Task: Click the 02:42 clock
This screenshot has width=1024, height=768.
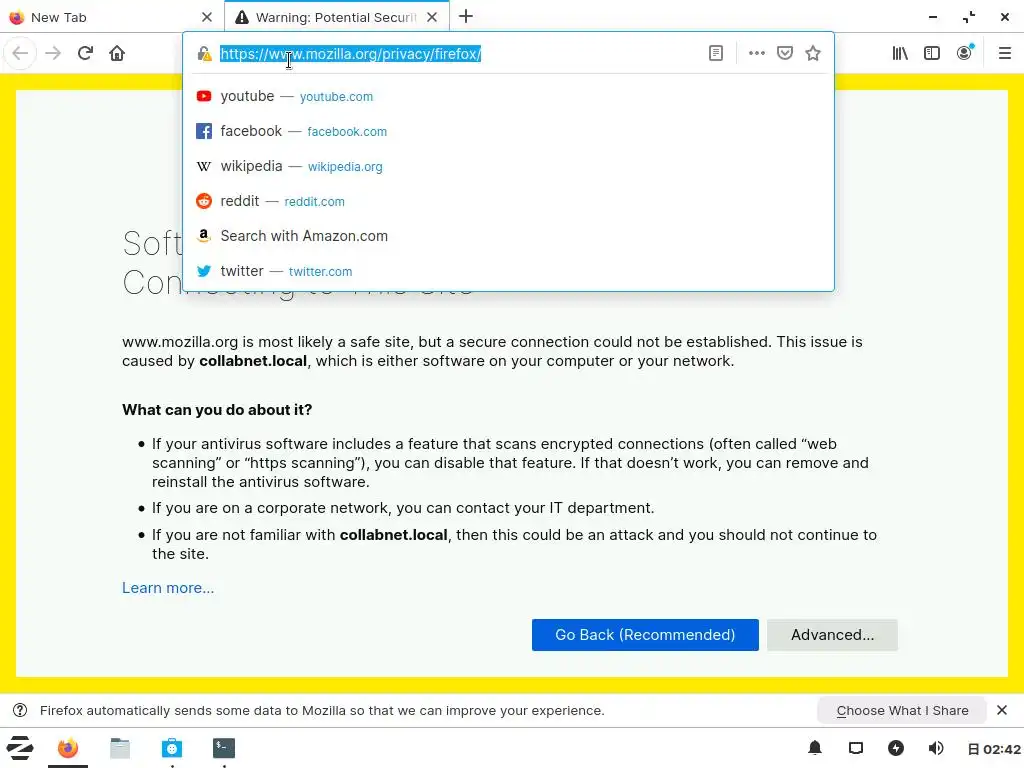Action: tap(995, 749)
